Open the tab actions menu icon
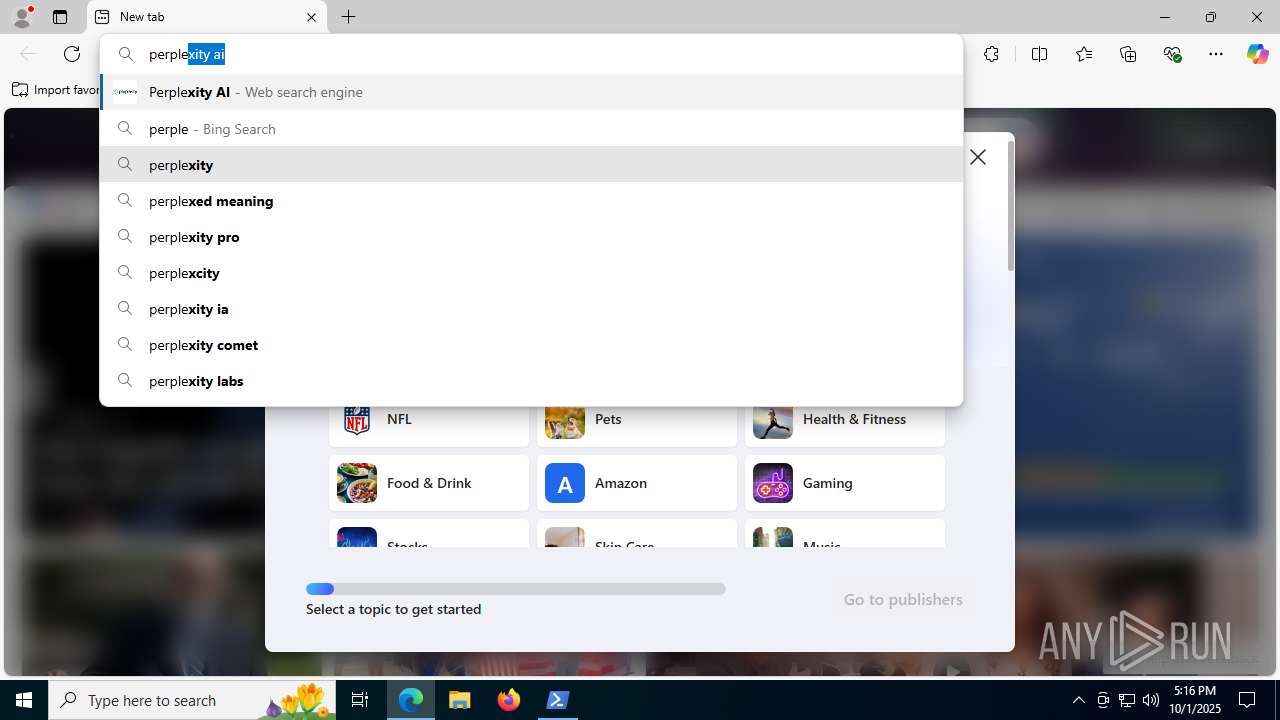The height and width of the screenshot is (720, 1280). click(60, 17)
